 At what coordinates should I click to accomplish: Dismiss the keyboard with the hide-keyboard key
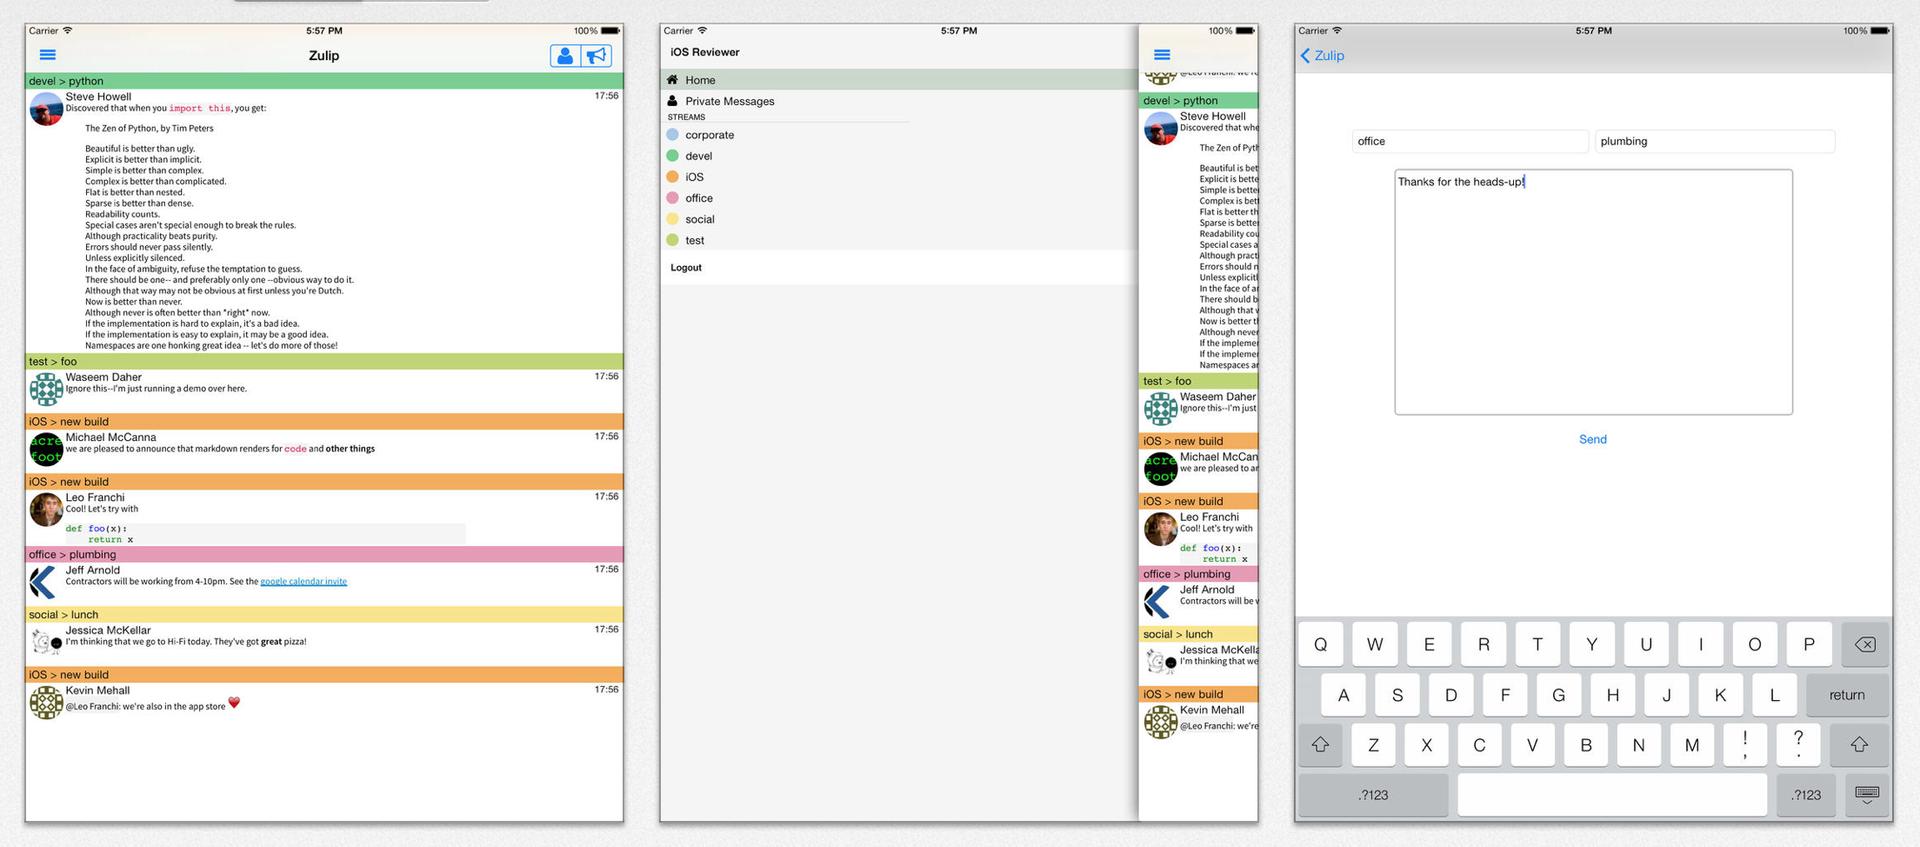click(1866, 795)
